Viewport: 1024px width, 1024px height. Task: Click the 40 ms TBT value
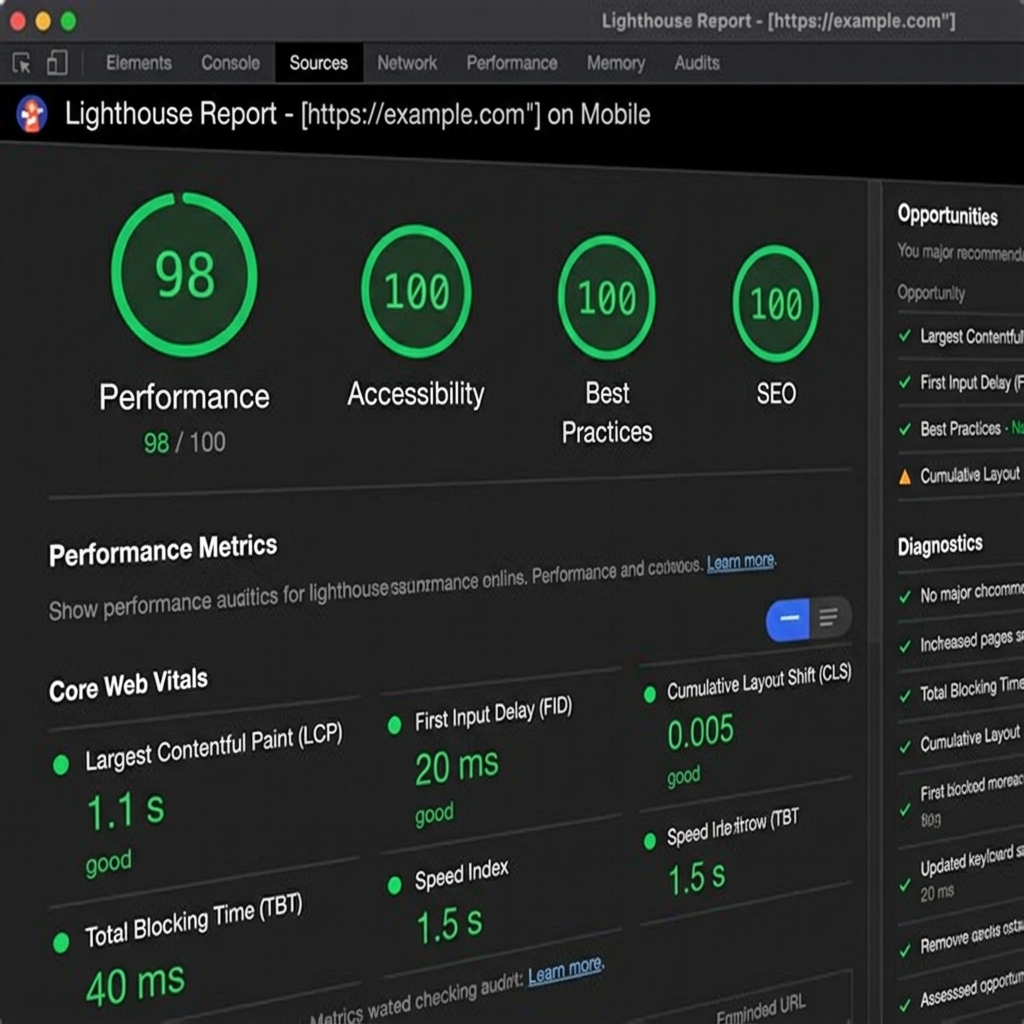tap(135, 985)
